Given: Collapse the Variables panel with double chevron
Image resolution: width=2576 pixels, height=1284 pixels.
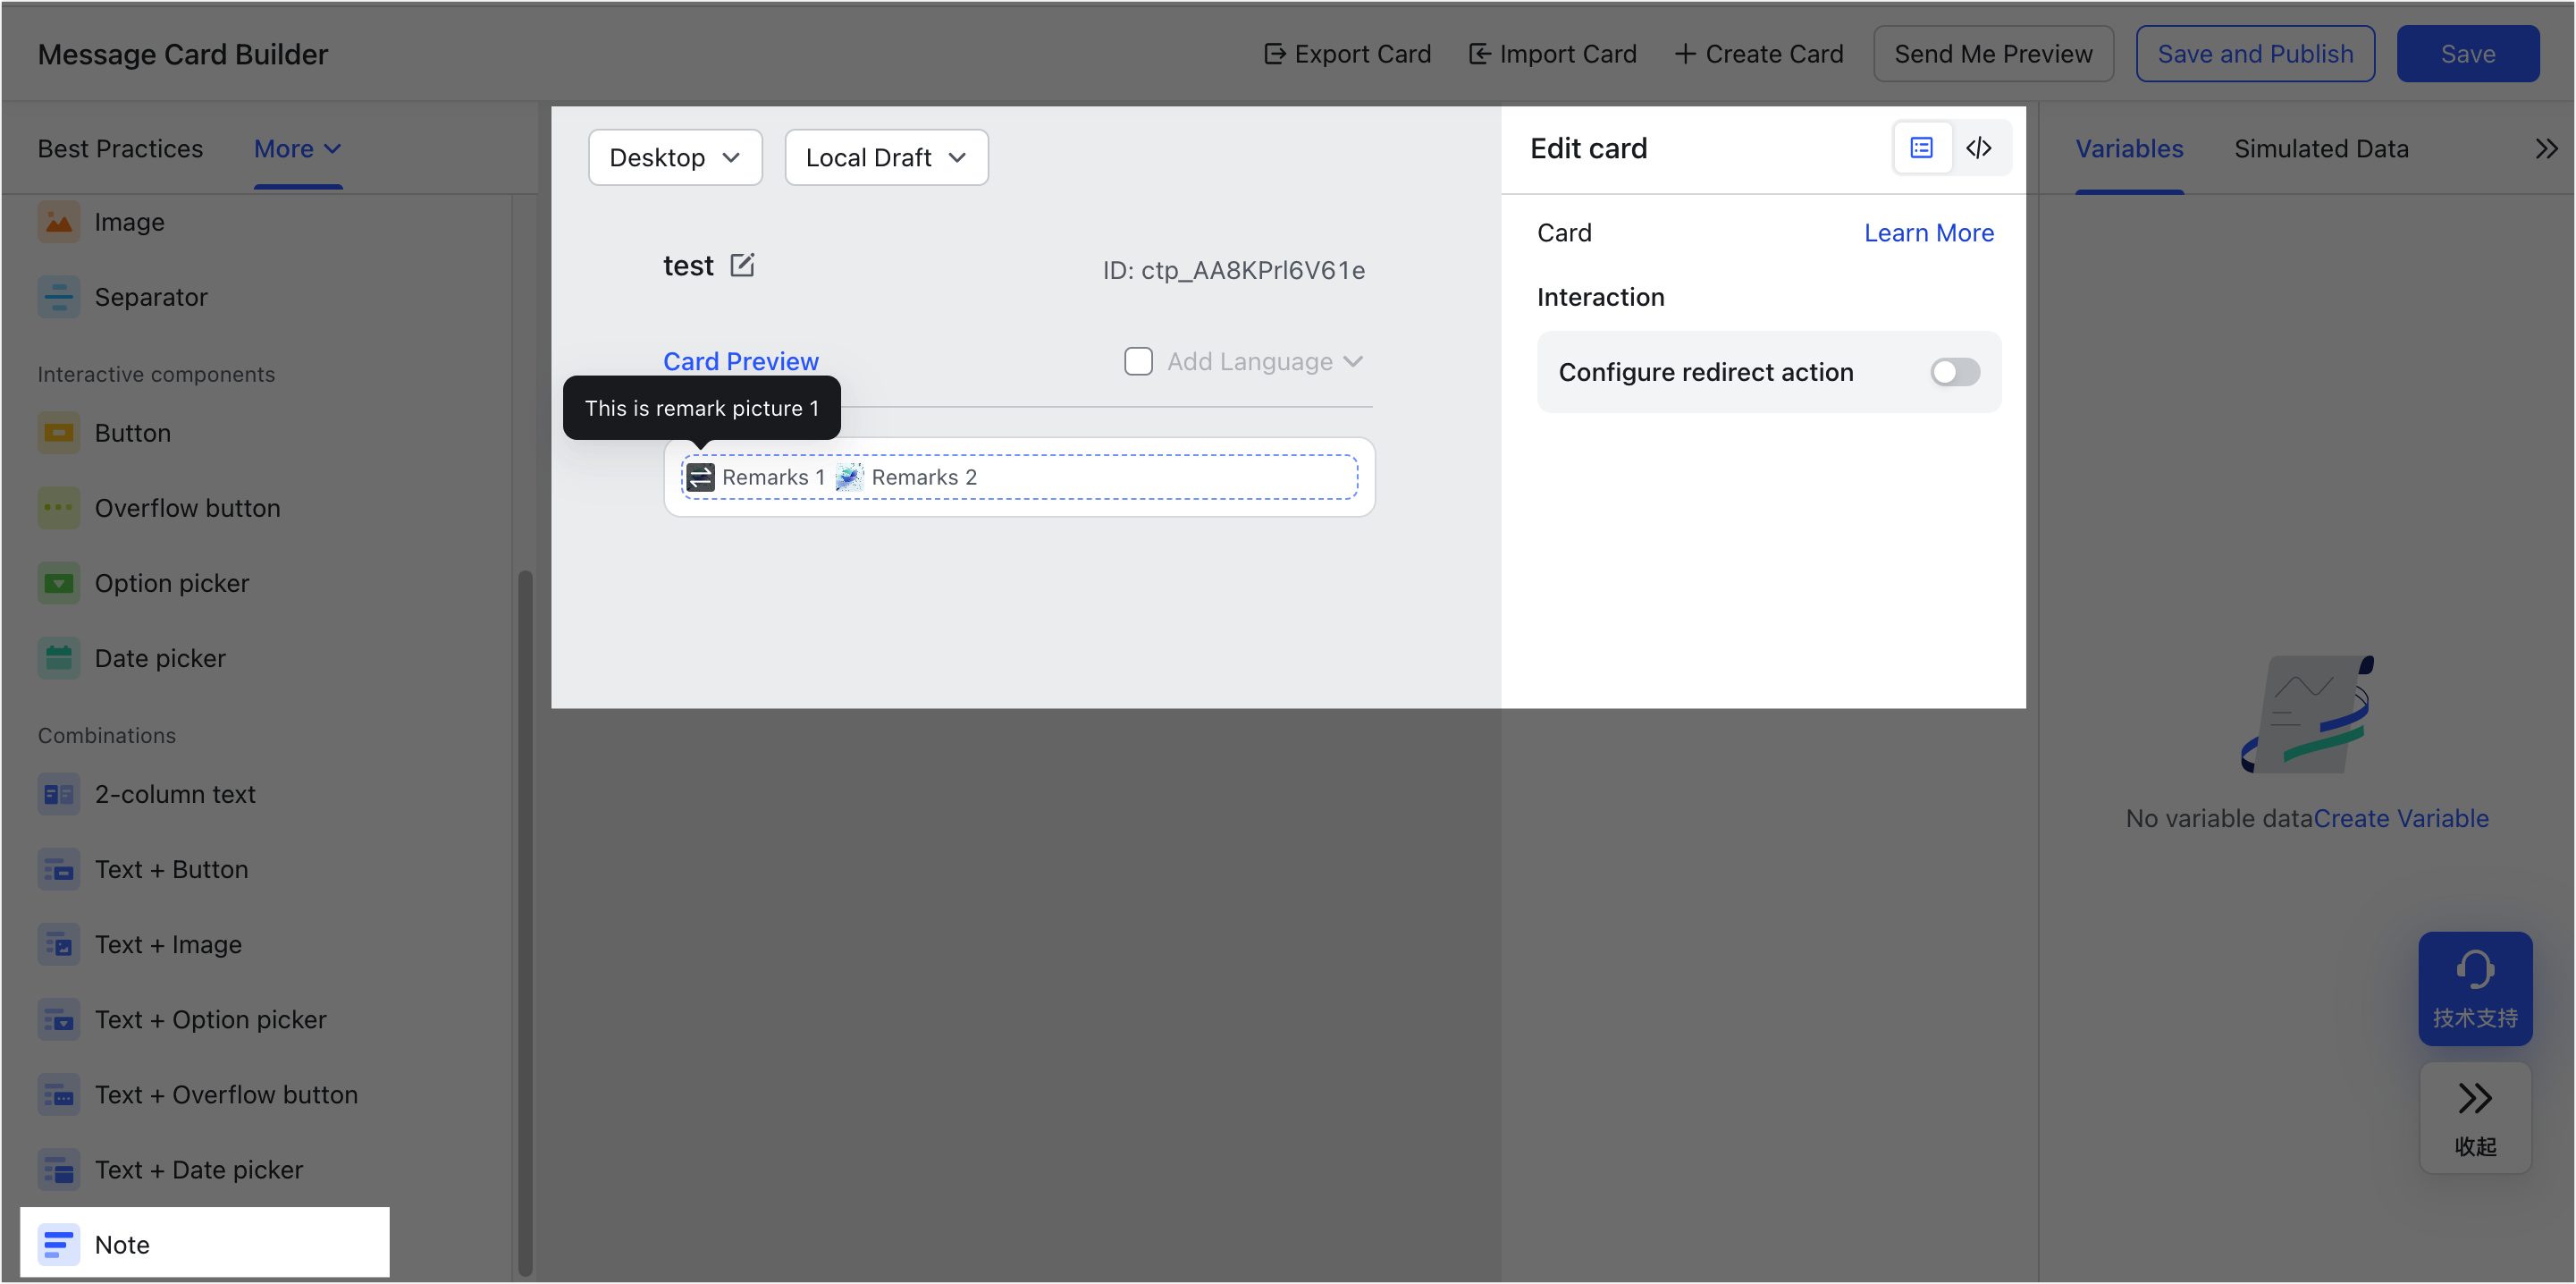Looking at the screenshot, I should tap(2546, 149).
